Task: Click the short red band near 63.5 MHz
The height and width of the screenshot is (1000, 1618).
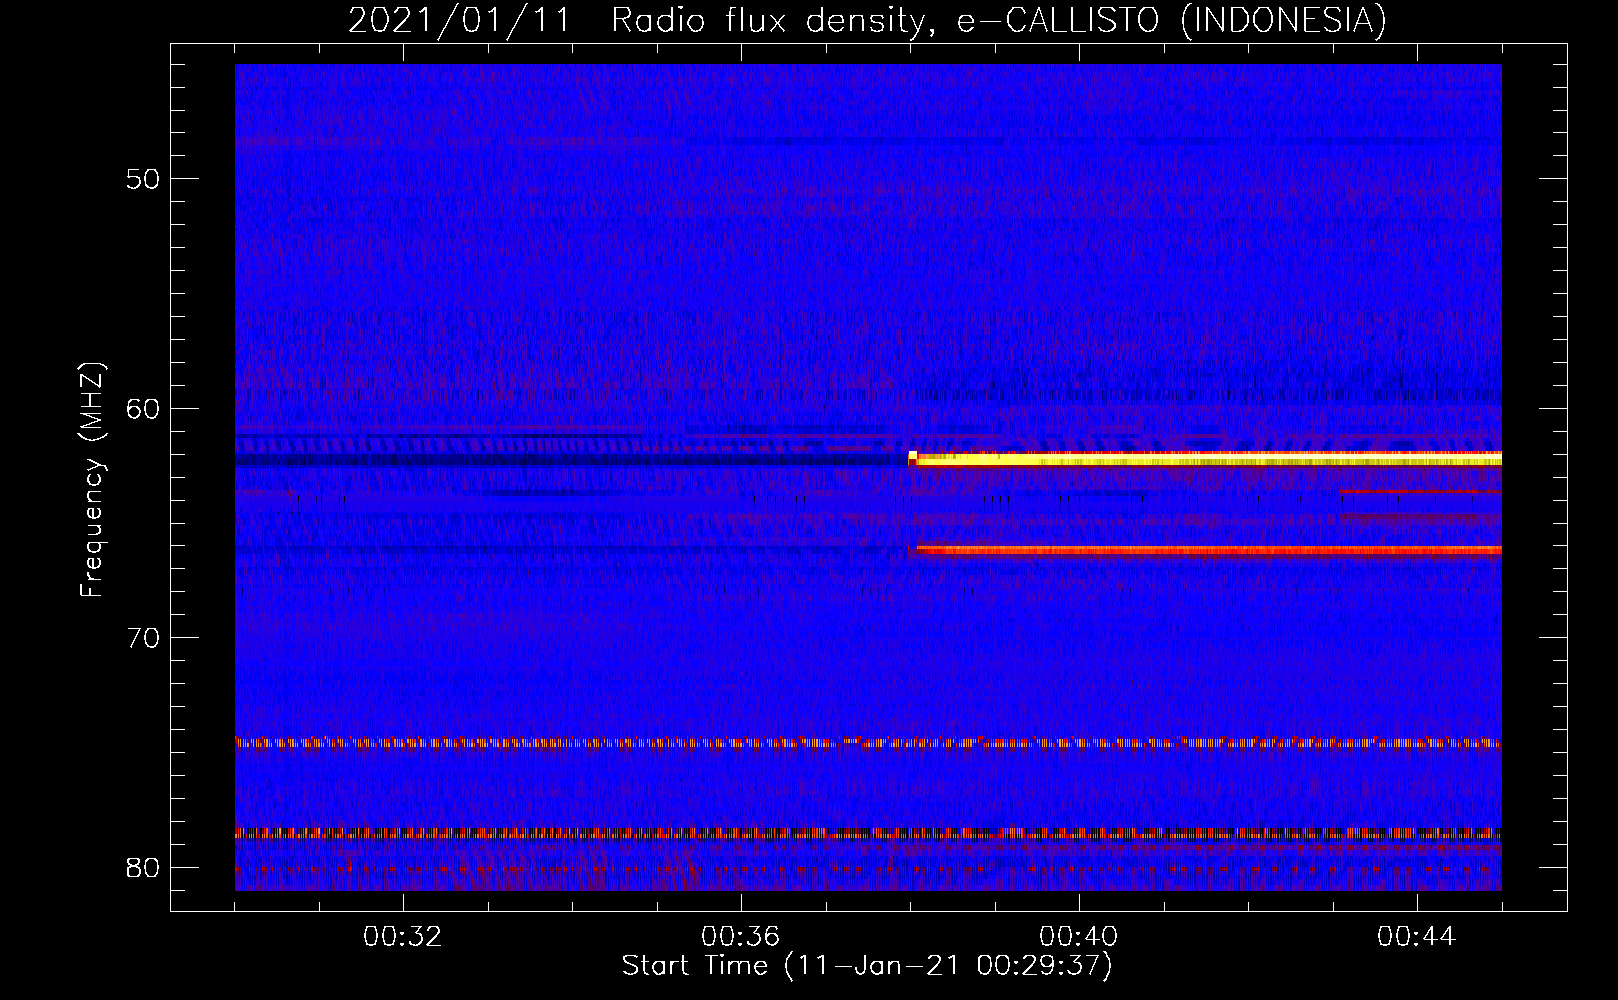Action: pos(1421,492)
